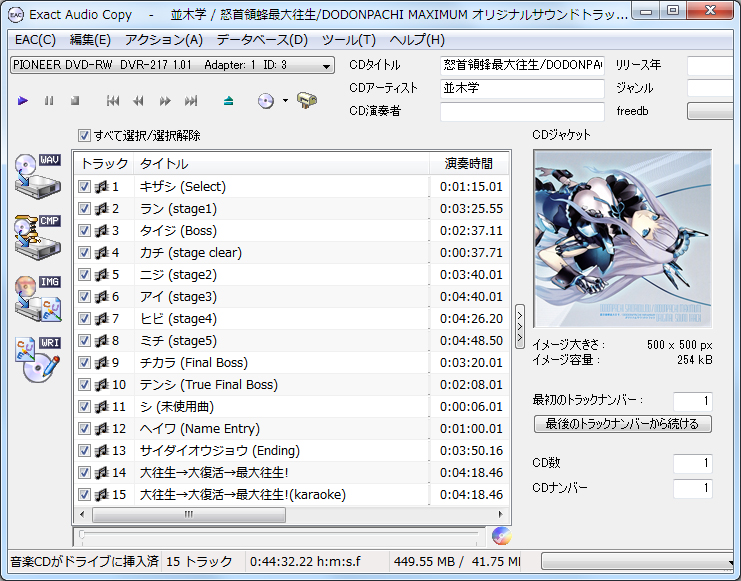Open the データベース(D) menu

click(262, 40)
